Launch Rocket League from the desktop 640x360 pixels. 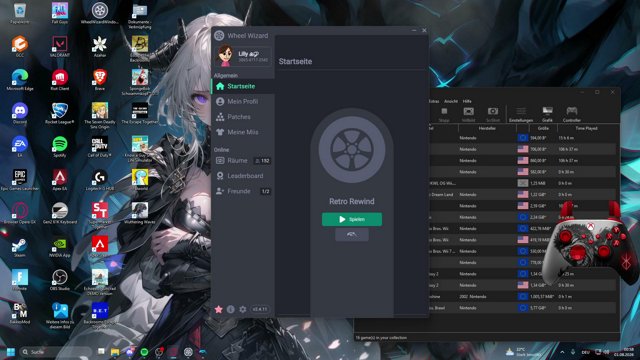pyautogui.click(x=60, y=113)
